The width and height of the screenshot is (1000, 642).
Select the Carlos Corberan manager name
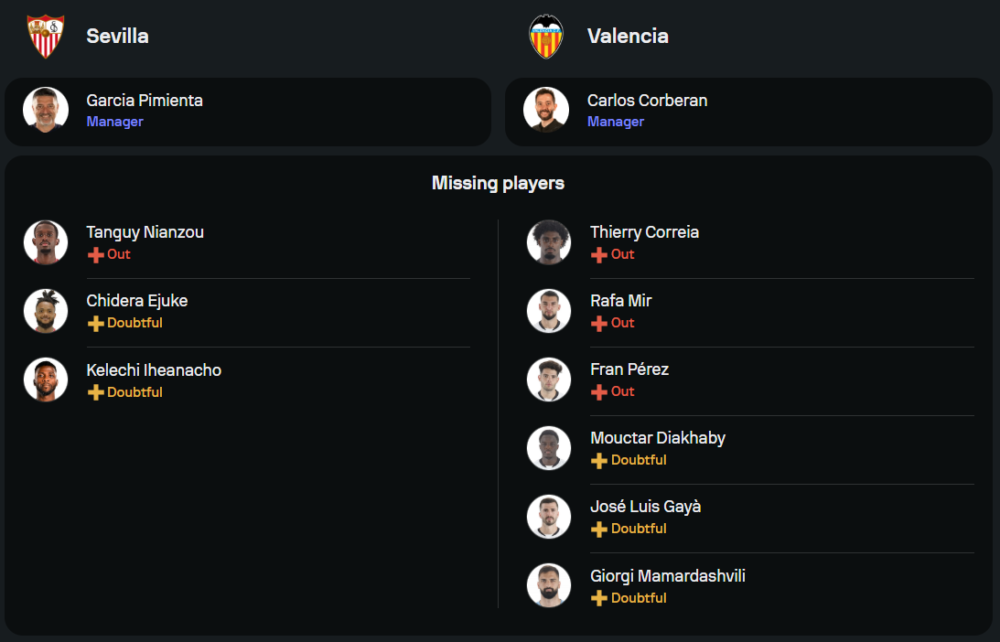click(647, 100)
